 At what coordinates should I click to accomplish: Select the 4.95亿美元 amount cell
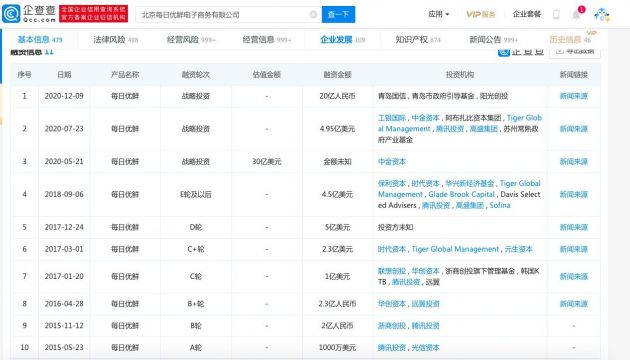point(338,129)
